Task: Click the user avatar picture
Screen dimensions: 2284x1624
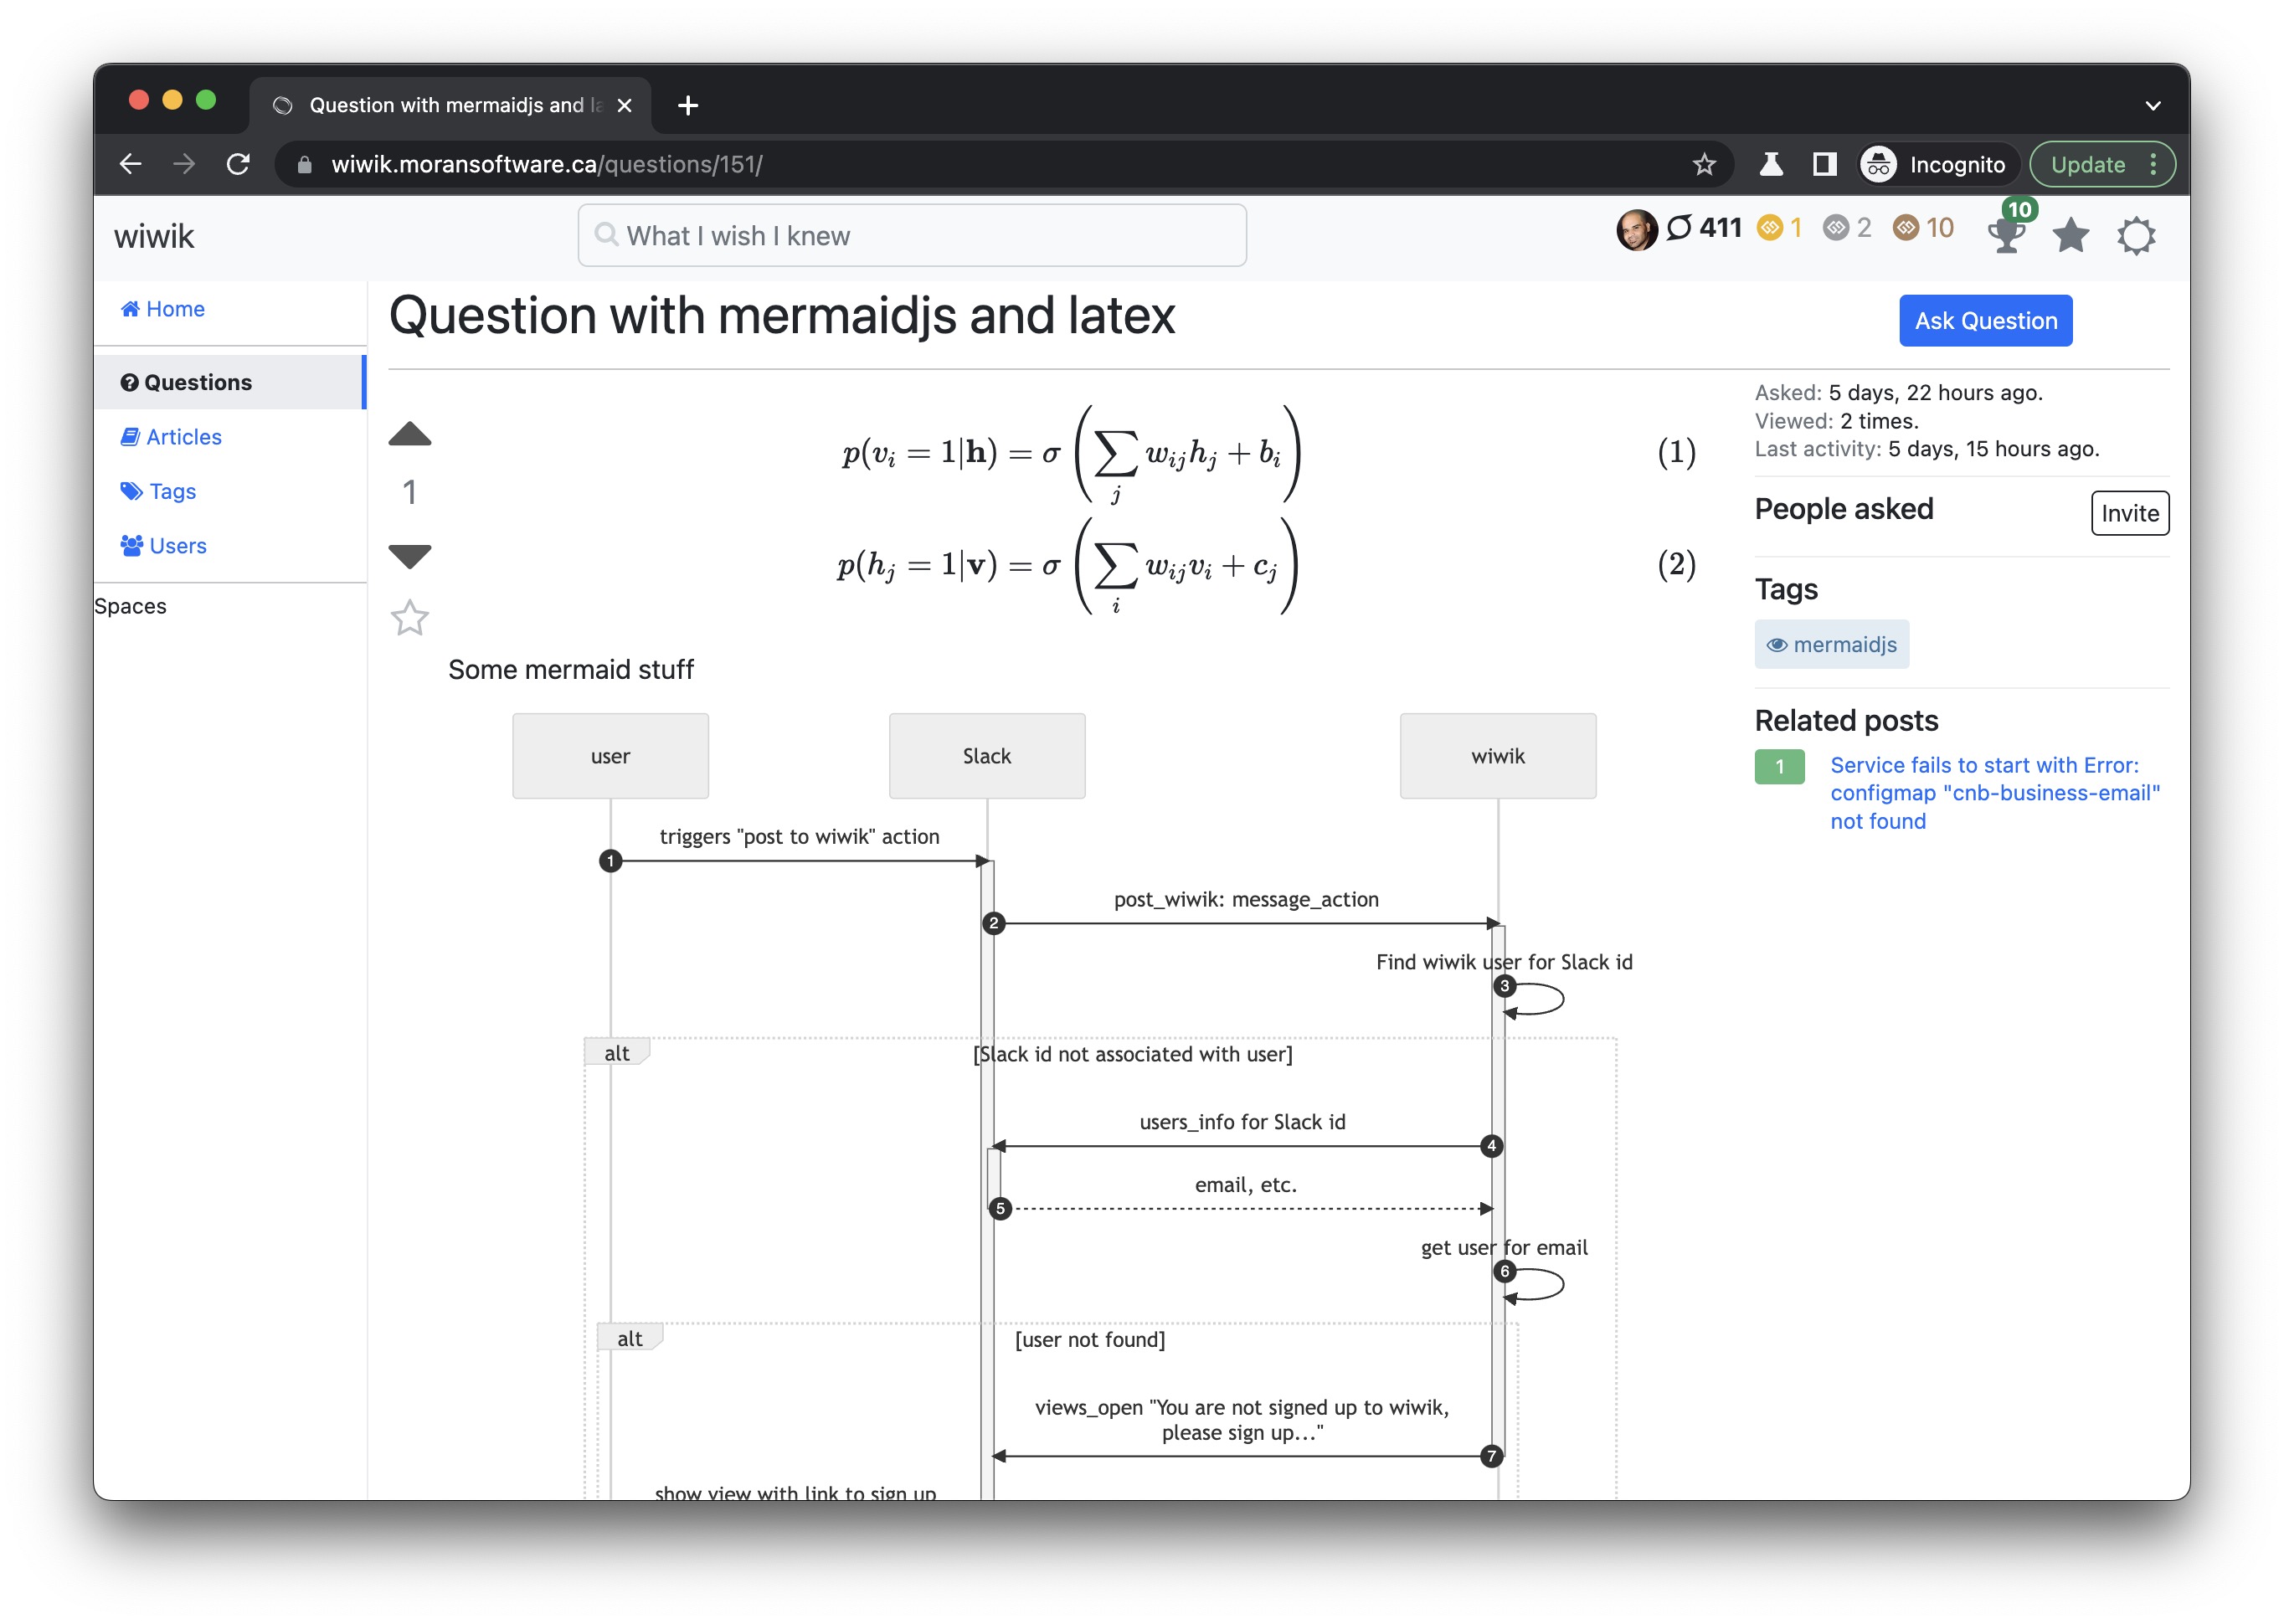Action: coord(1636,230)
